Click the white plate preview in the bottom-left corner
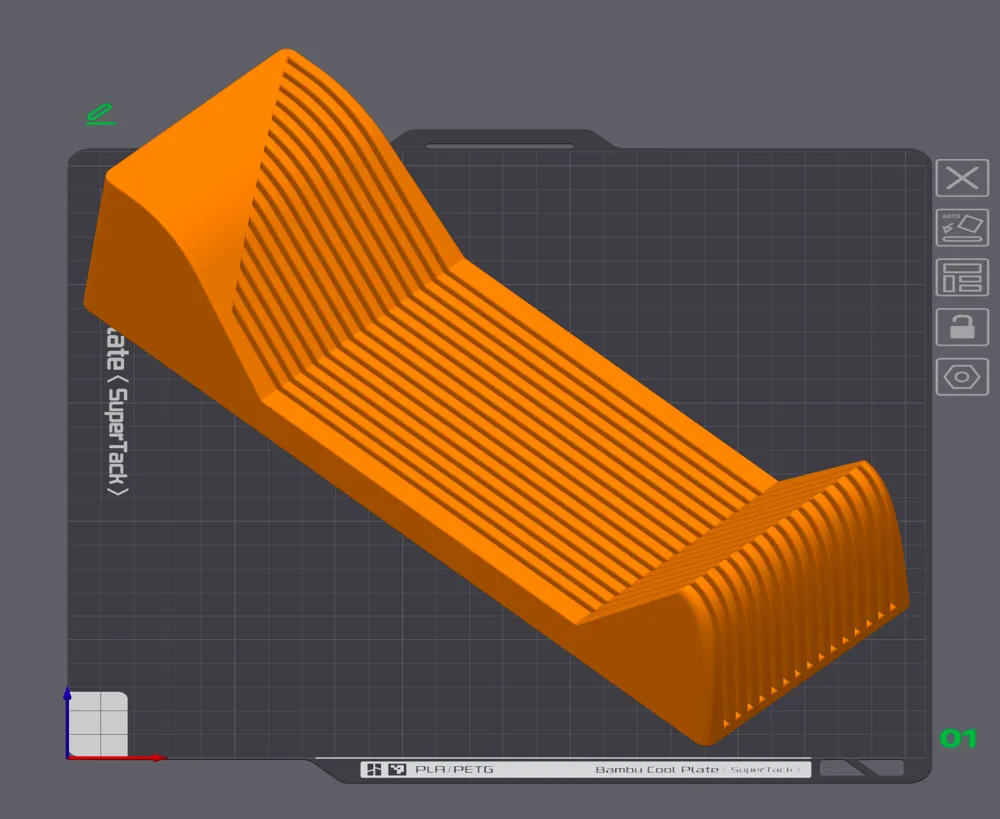 [99, 722]
